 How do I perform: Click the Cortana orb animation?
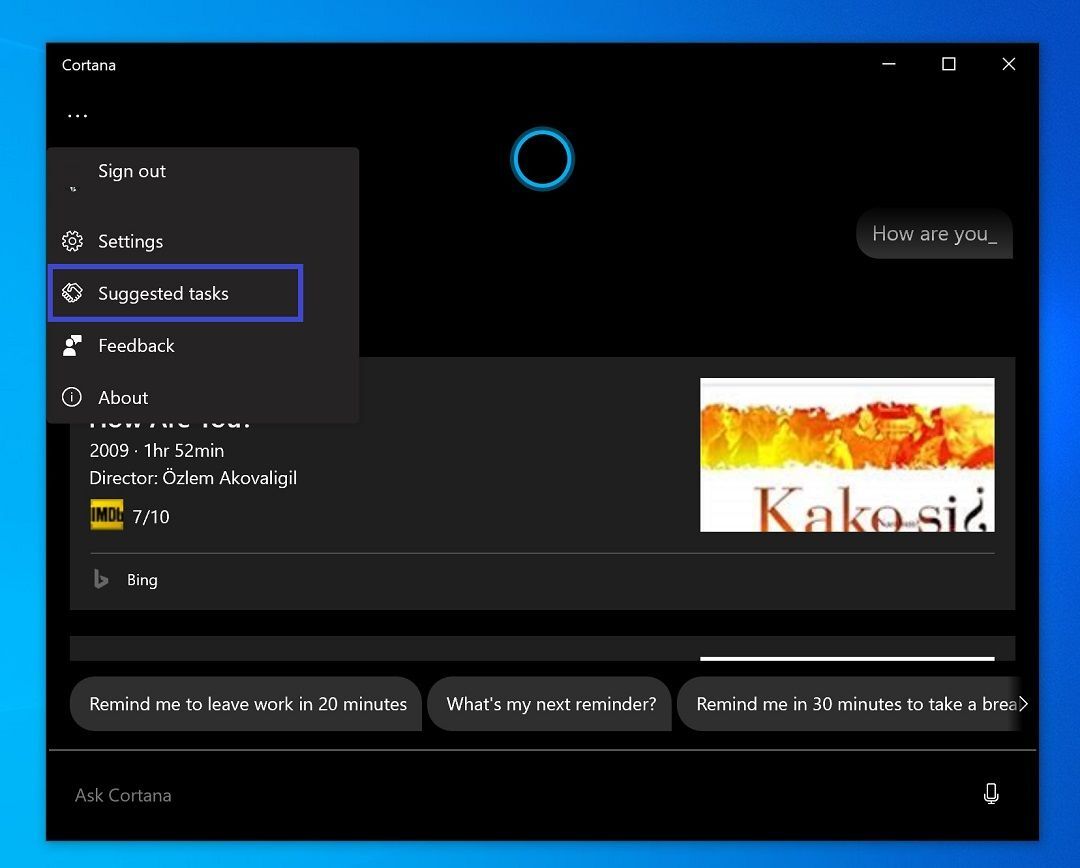click(x=542, y=158)
